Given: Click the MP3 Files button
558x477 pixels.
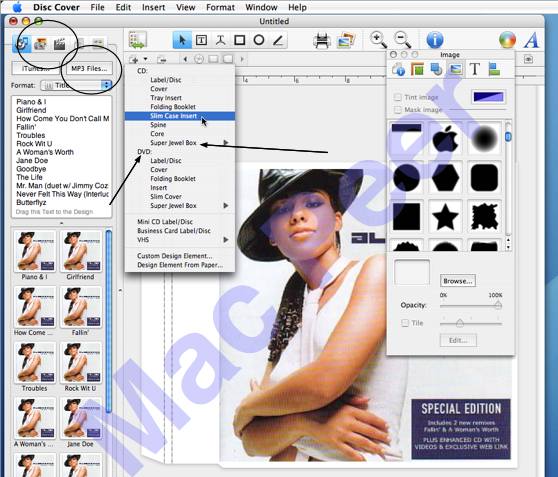Looking at the screenshot, I should click(x=89, y=68).
